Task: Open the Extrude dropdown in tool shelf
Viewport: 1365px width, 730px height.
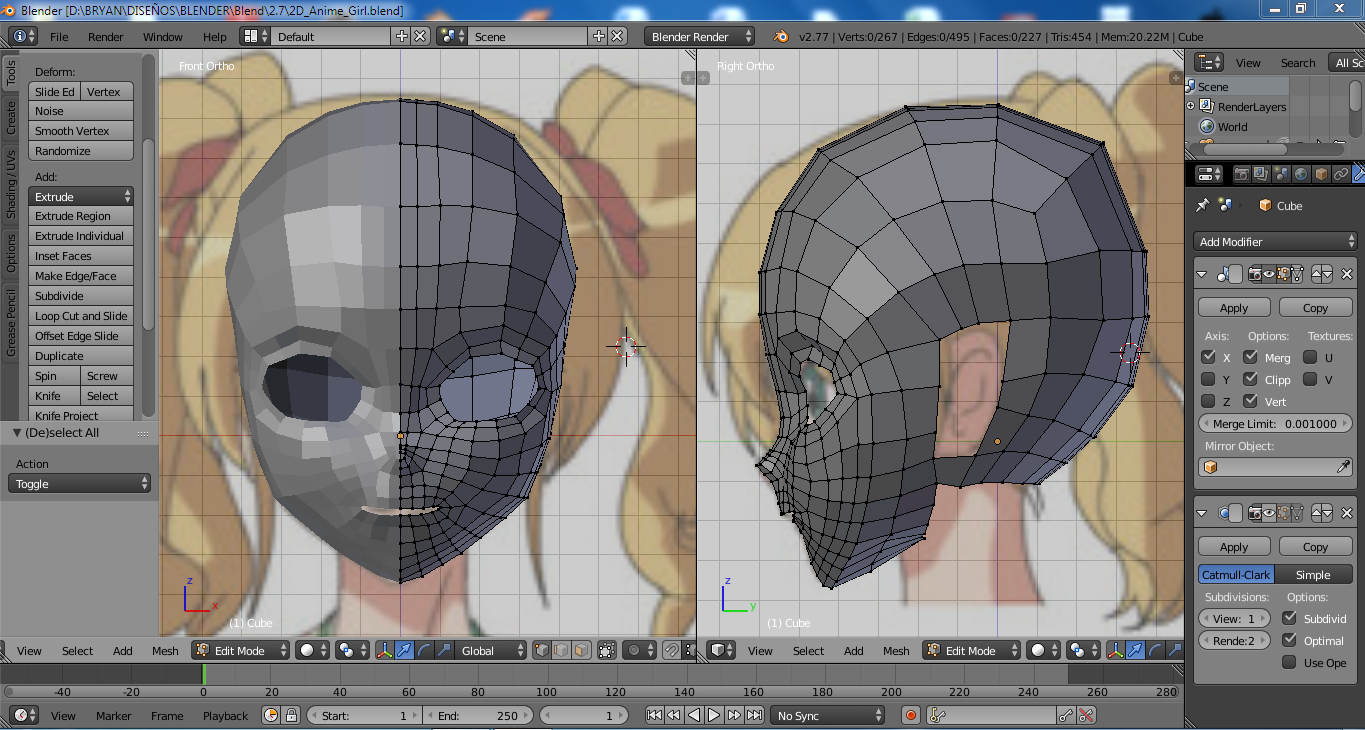Action: click(x=81, y=196)
